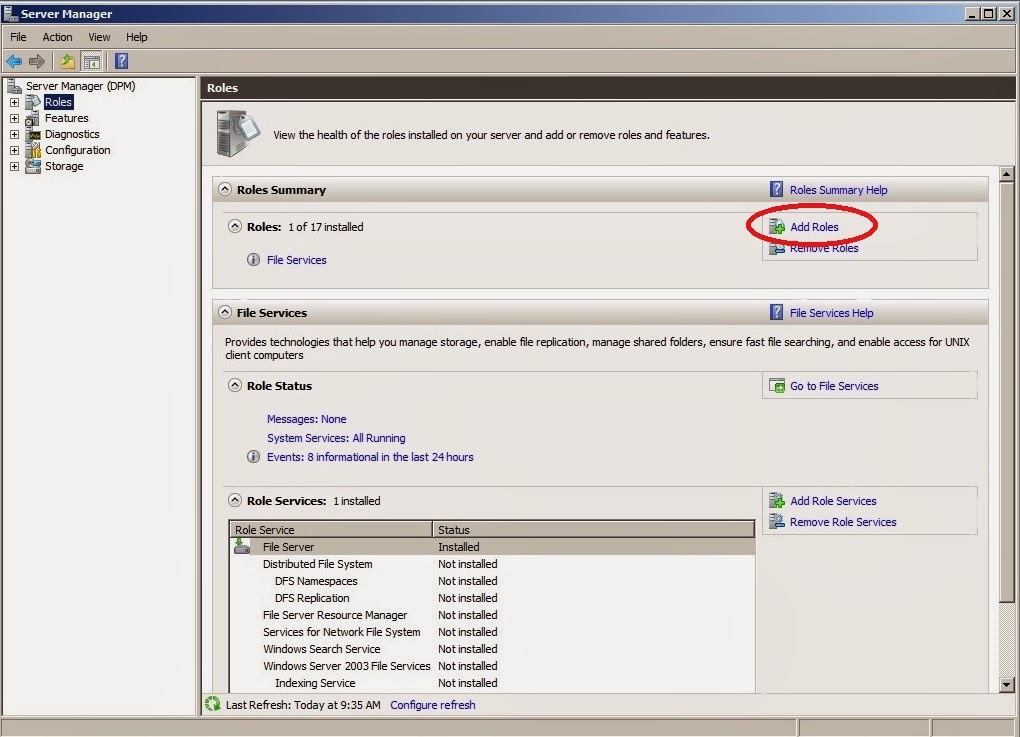Click the green refresh icon by Last Refresh
The height and width of the screenshot is (737, 1020).
(x=213, y=704)
